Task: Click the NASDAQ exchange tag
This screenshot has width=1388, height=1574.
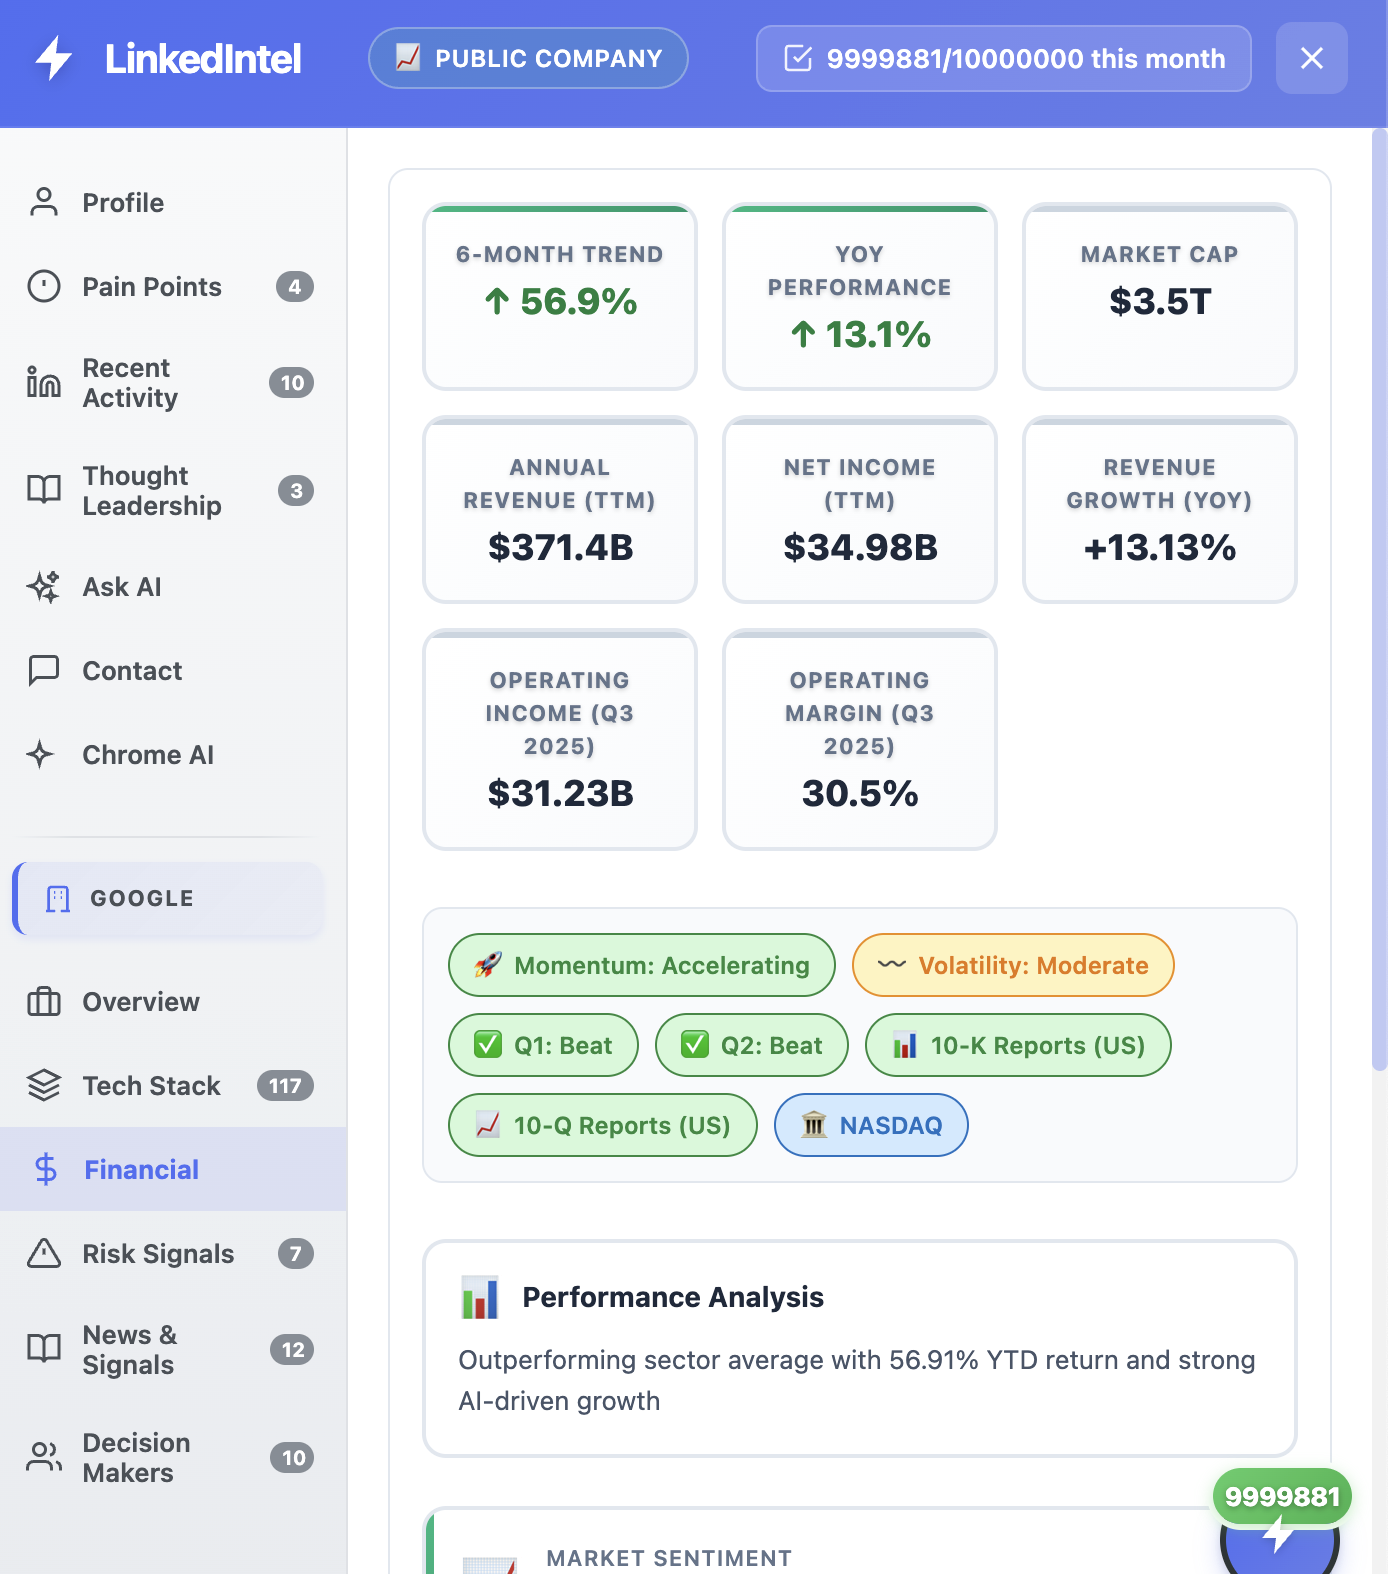Action: (x=871, y=1125)
